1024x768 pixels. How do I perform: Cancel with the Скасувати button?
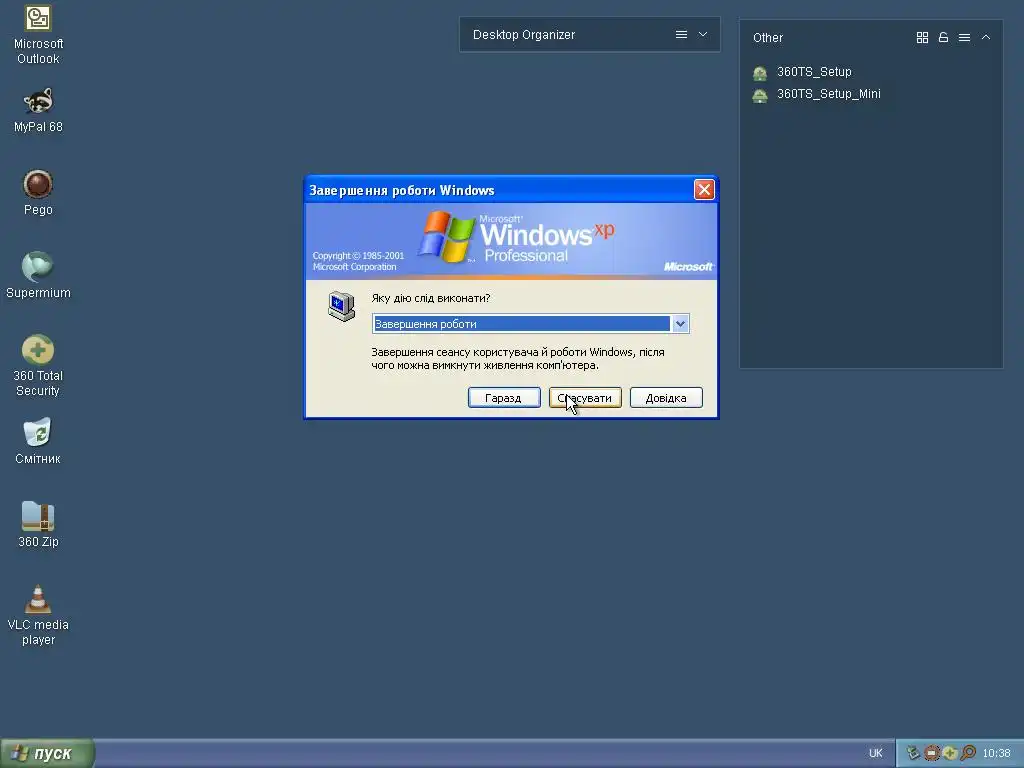tap(585, 398)
